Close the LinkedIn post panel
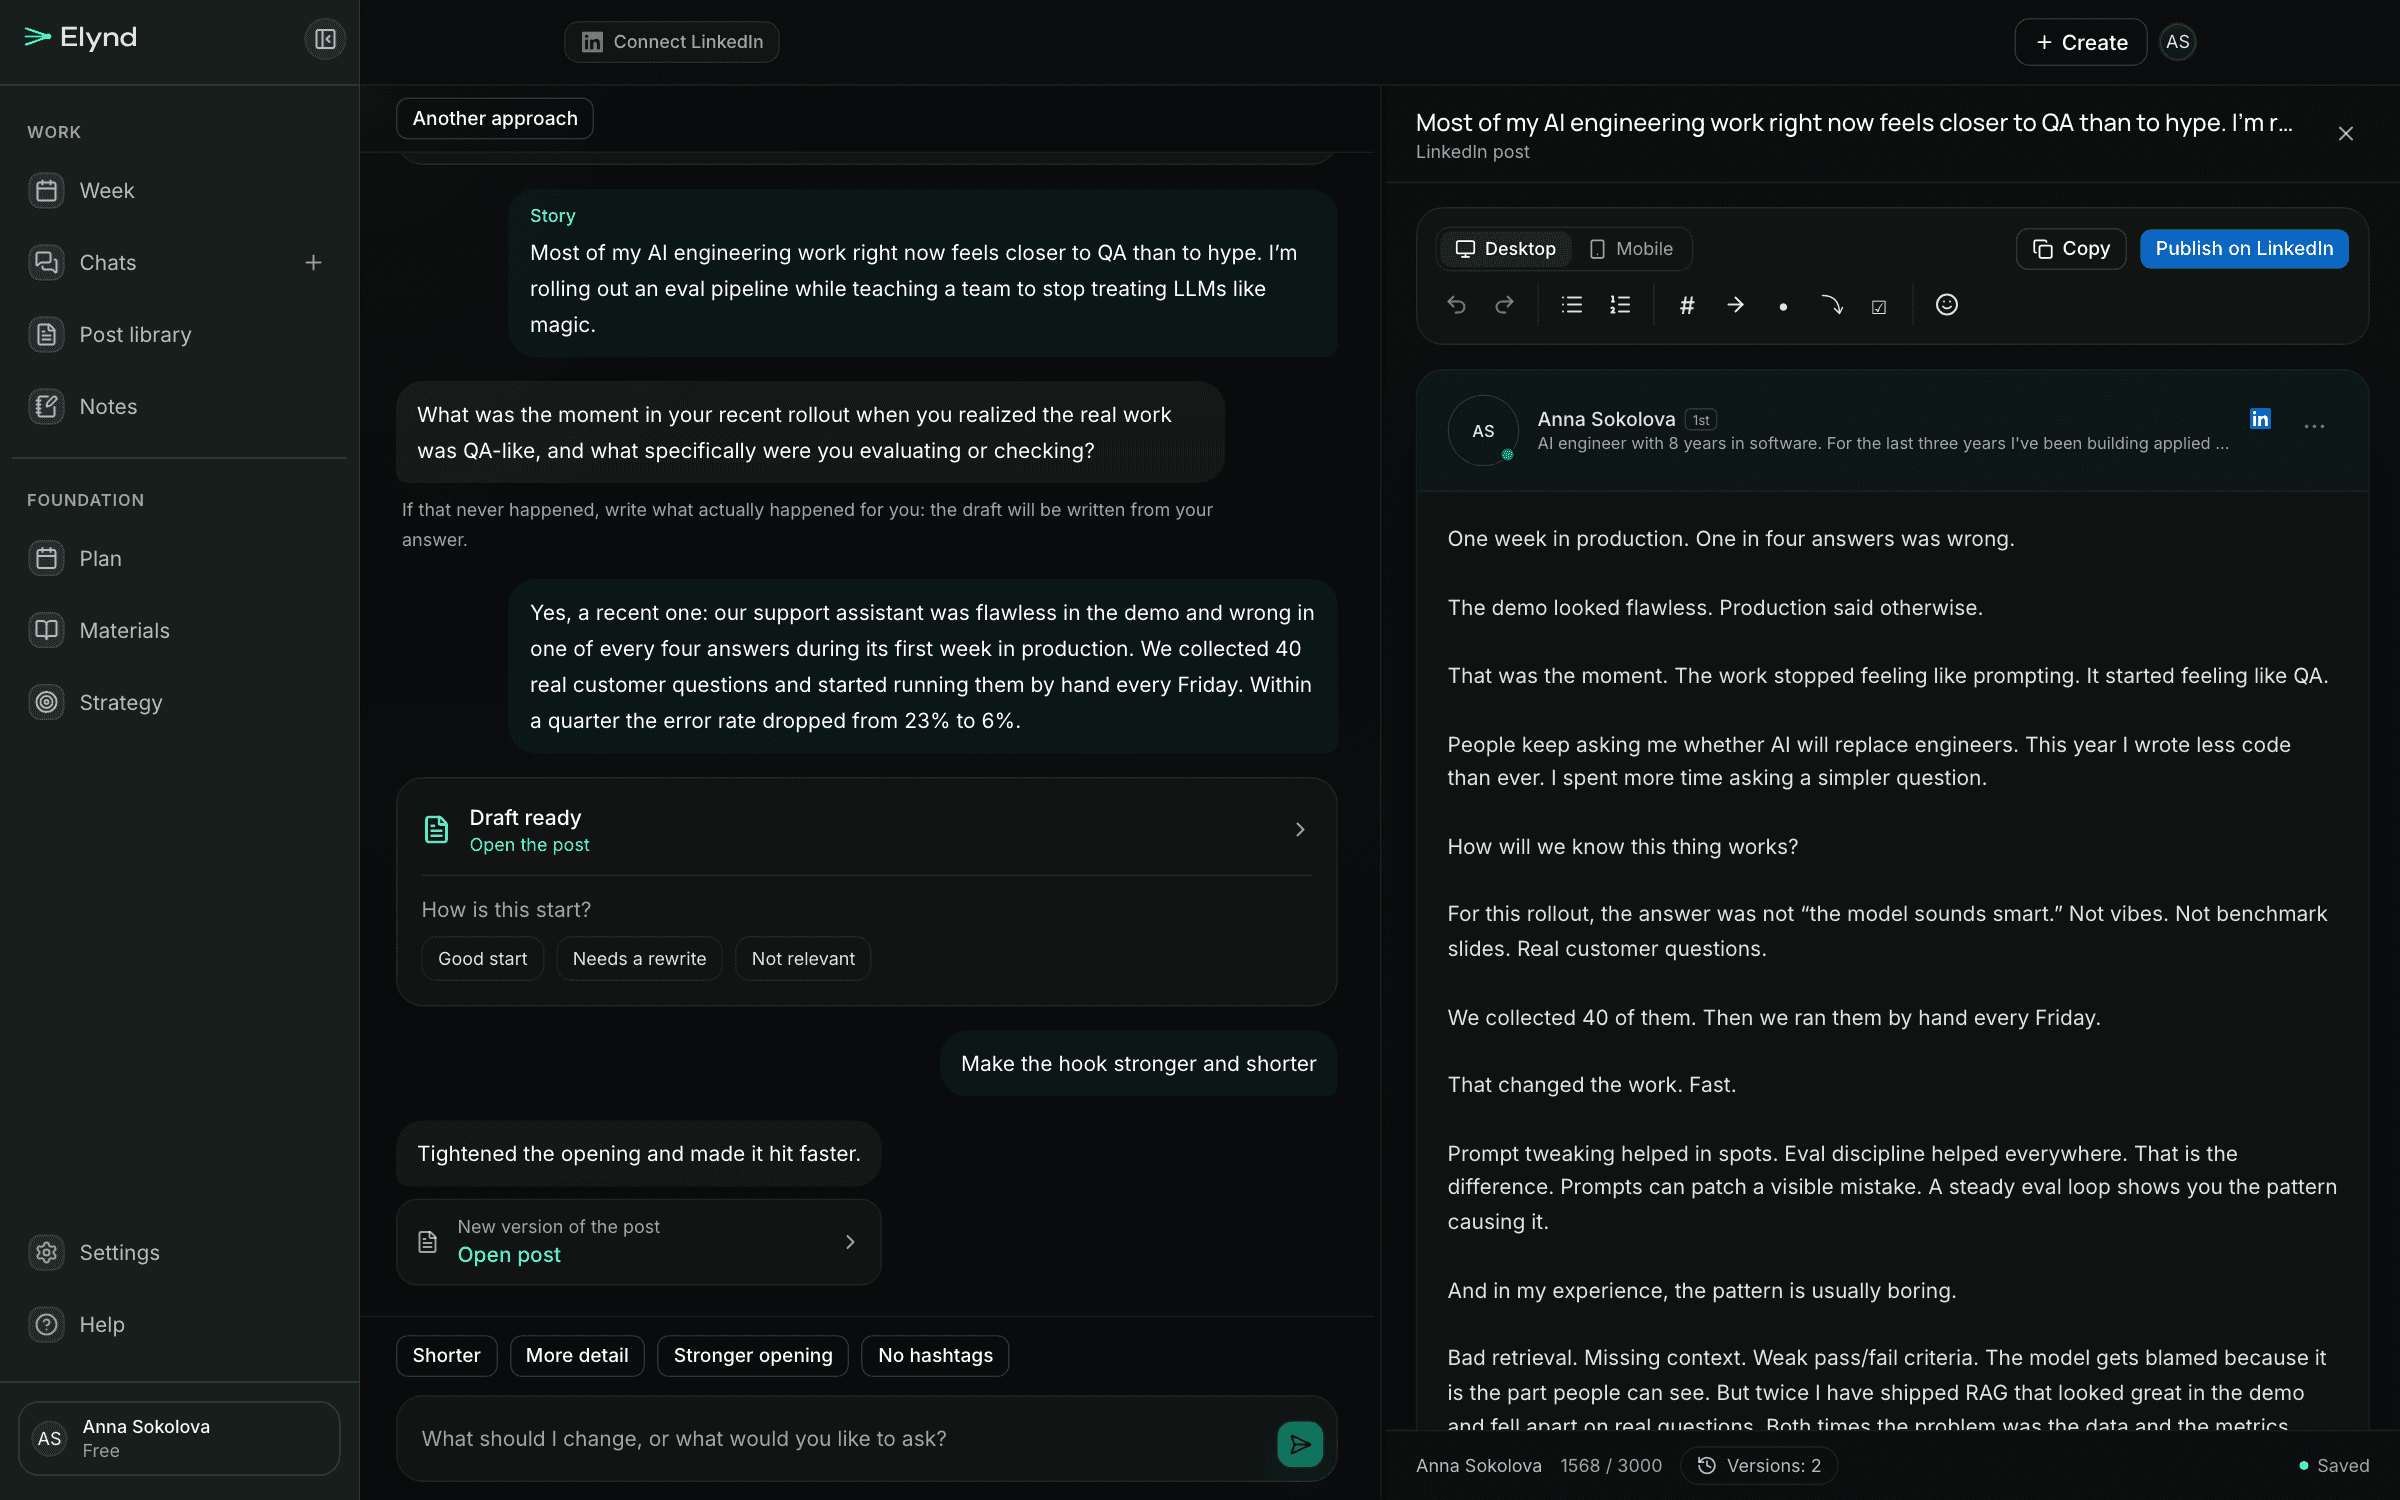Screen dimensions: 2400x1500 pos(2346,134)
